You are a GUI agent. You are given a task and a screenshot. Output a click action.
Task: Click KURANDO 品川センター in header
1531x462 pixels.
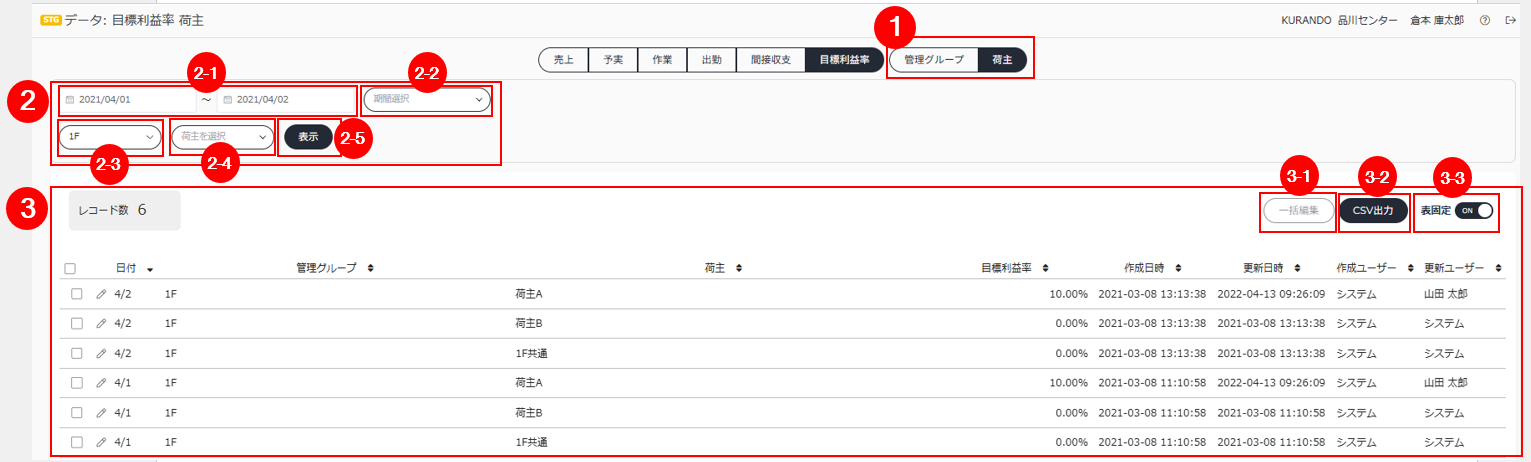pos(1339,20)
